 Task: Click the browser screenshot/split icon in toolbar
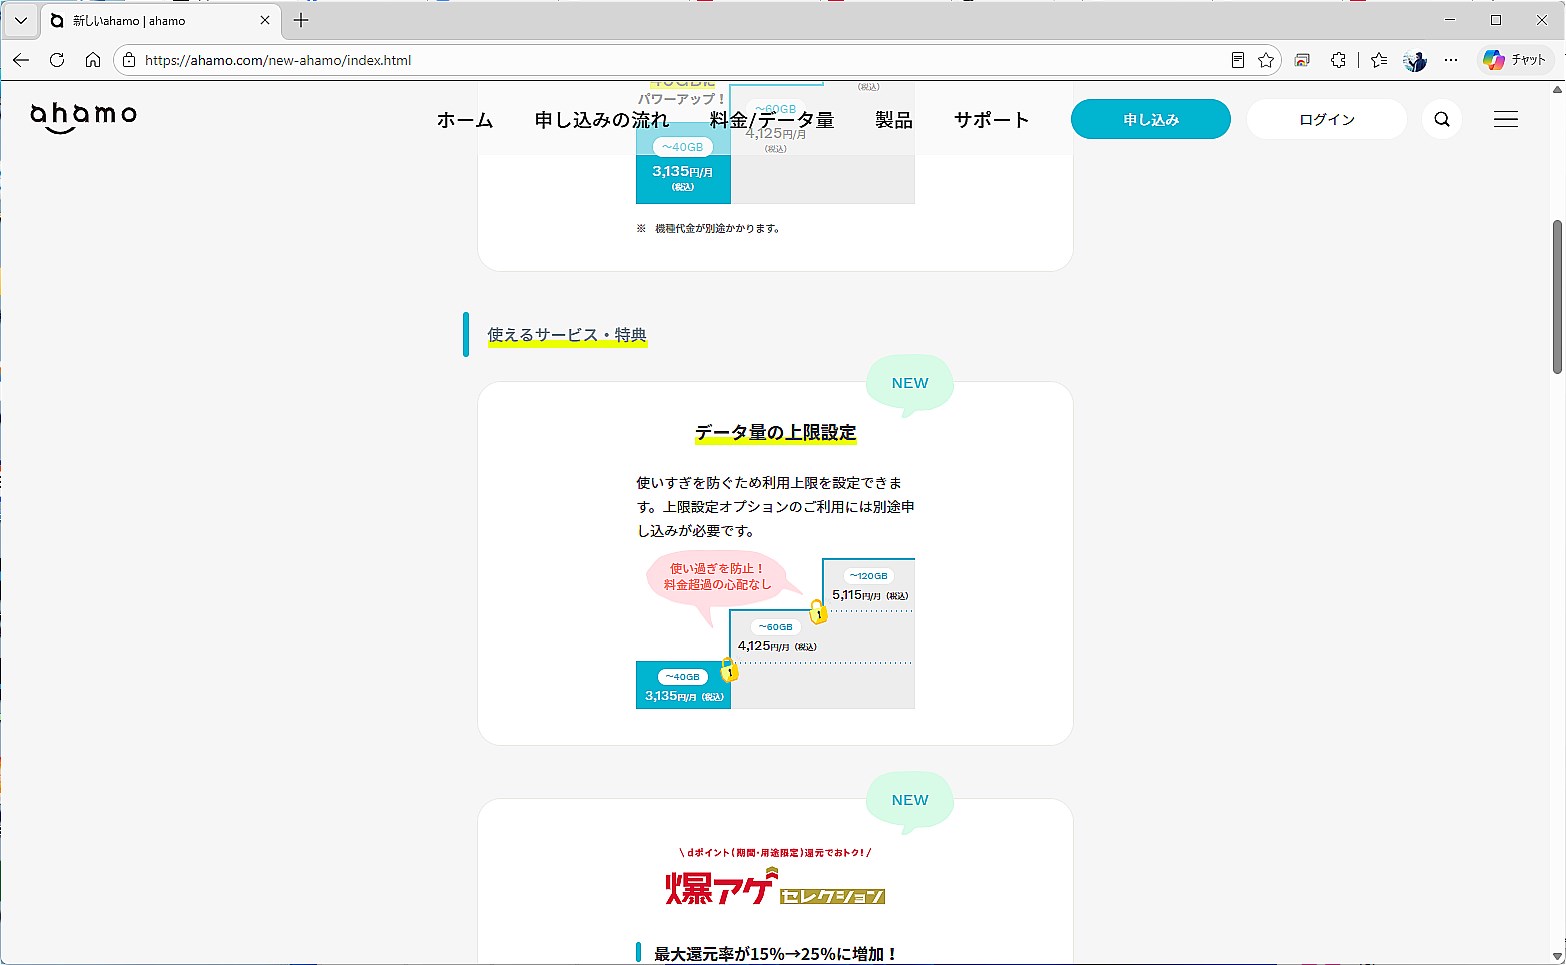(x=1302, y=60)
